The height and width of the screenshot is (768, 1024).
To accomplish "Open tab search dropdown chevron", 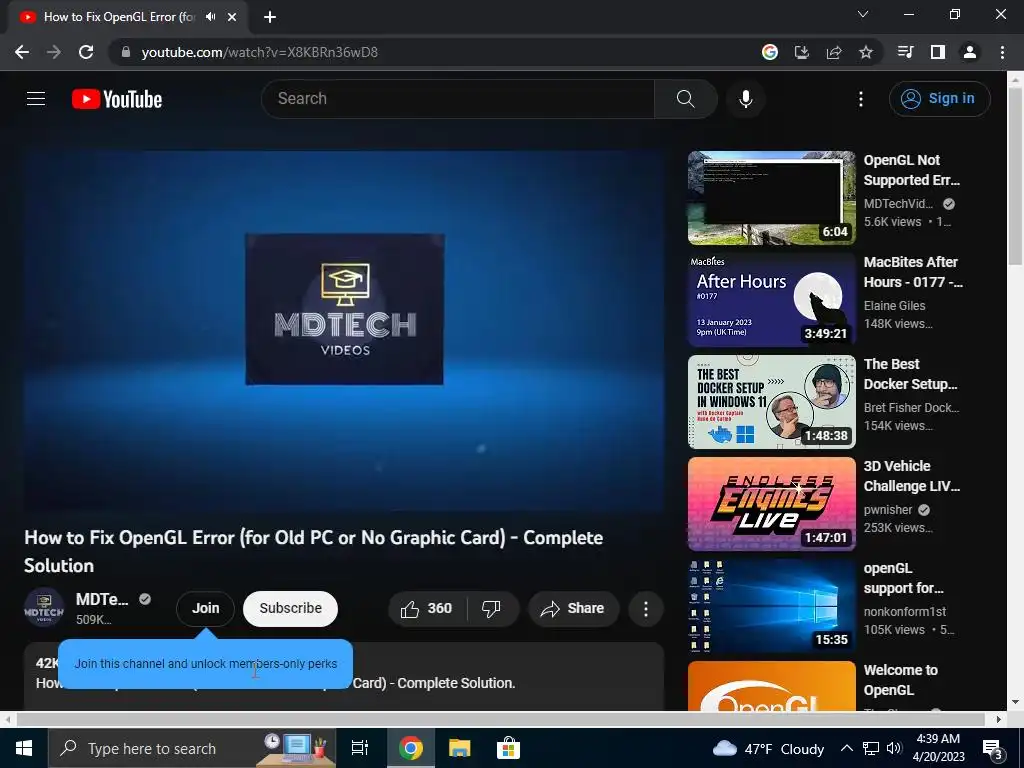I will [x=863, y=14].
